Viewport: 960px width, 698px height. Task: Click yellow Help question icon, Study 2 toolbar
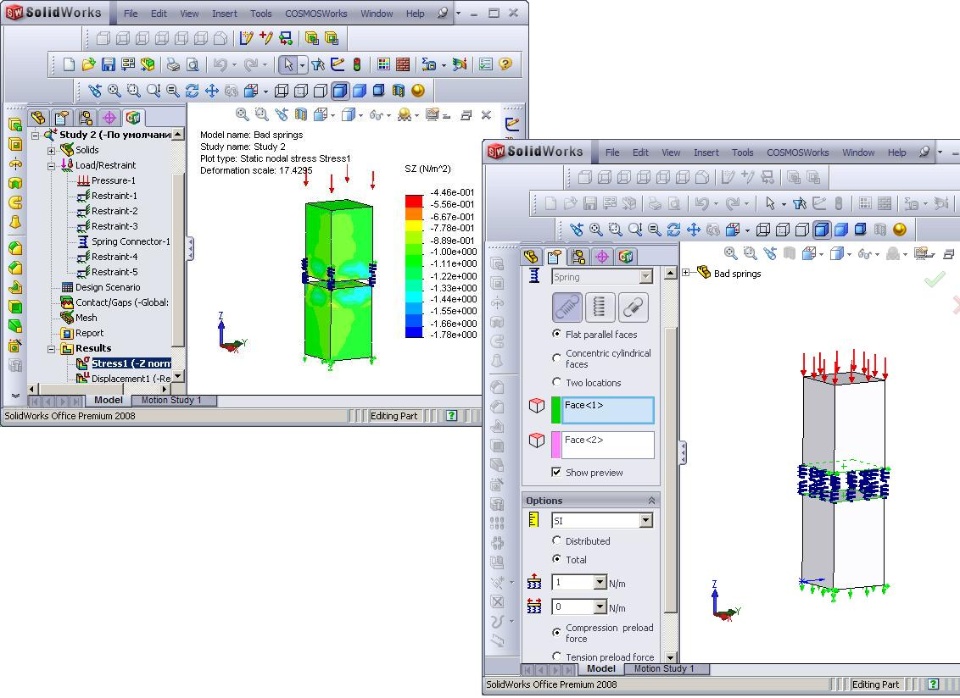[505, 64]
